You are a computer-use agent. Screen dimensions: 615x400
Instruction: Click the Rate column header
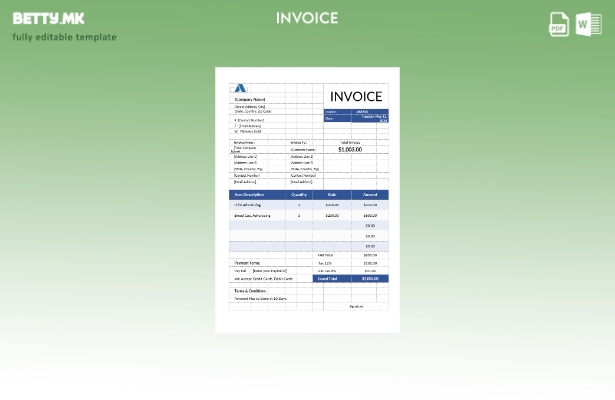click(332, 194)
